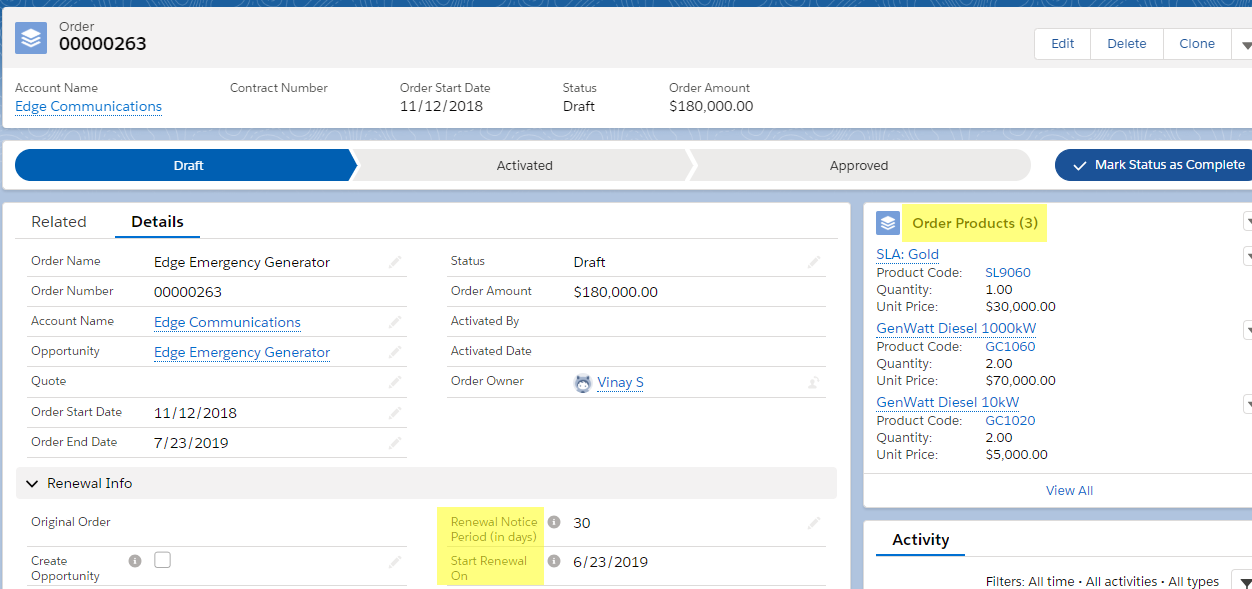Show info tooltip for Start Renewal On
This screenshot has width=1252, height=589.
pos(554,561)
